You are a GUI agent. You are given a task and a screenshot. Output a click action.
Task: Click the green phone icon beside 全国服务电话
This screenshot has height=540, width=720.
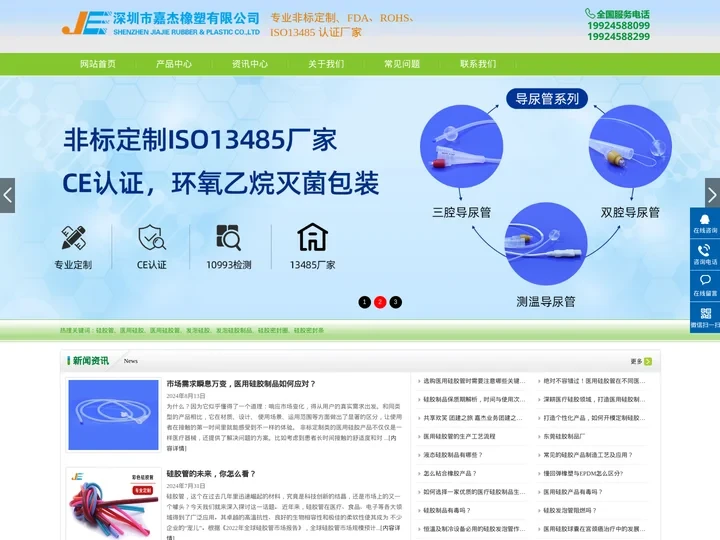click(x=590, y=13)
